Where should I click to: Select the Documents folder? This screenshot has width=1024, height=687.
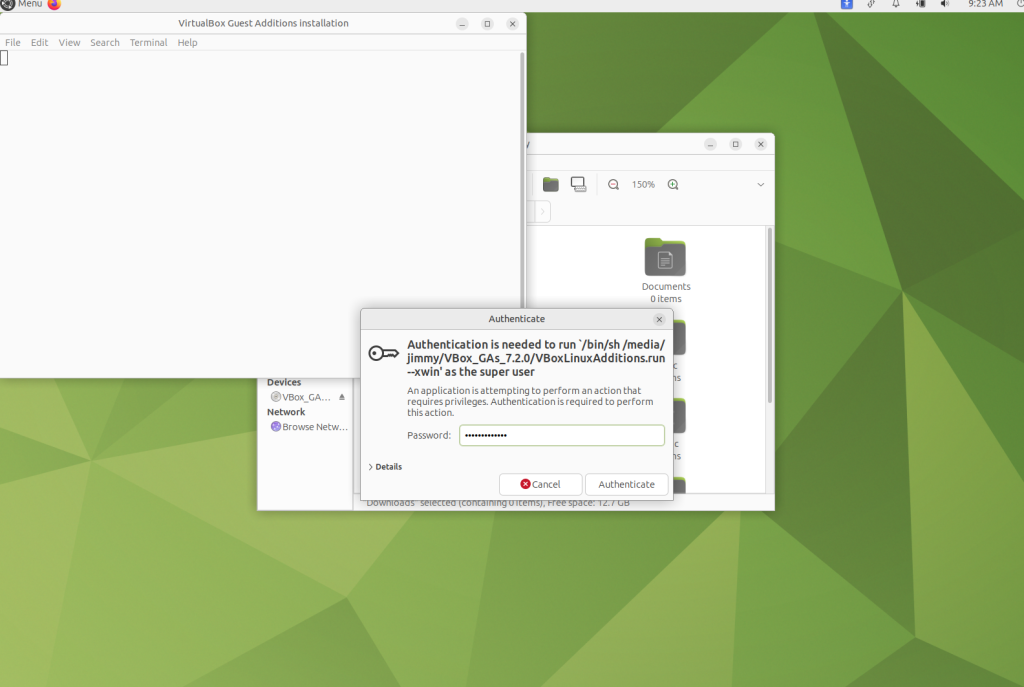(665, 271)
